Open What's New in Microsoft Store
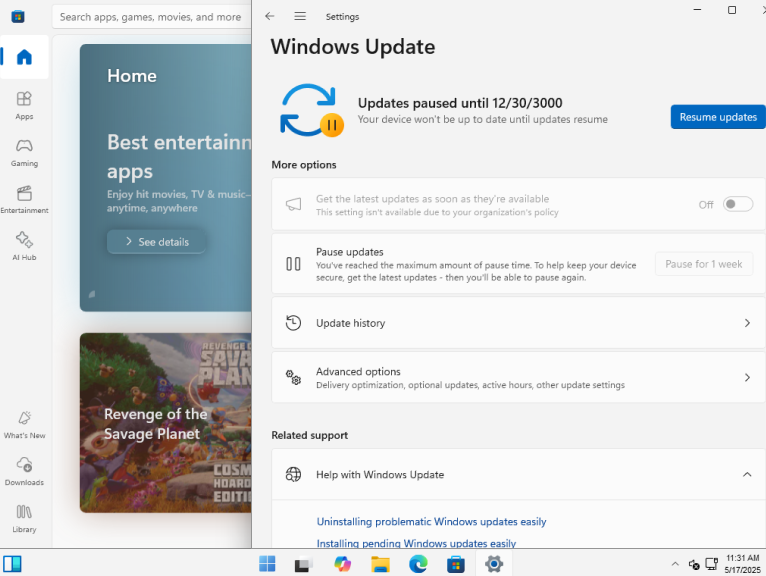This screenshot has width=766, height=576. point(24,425)
